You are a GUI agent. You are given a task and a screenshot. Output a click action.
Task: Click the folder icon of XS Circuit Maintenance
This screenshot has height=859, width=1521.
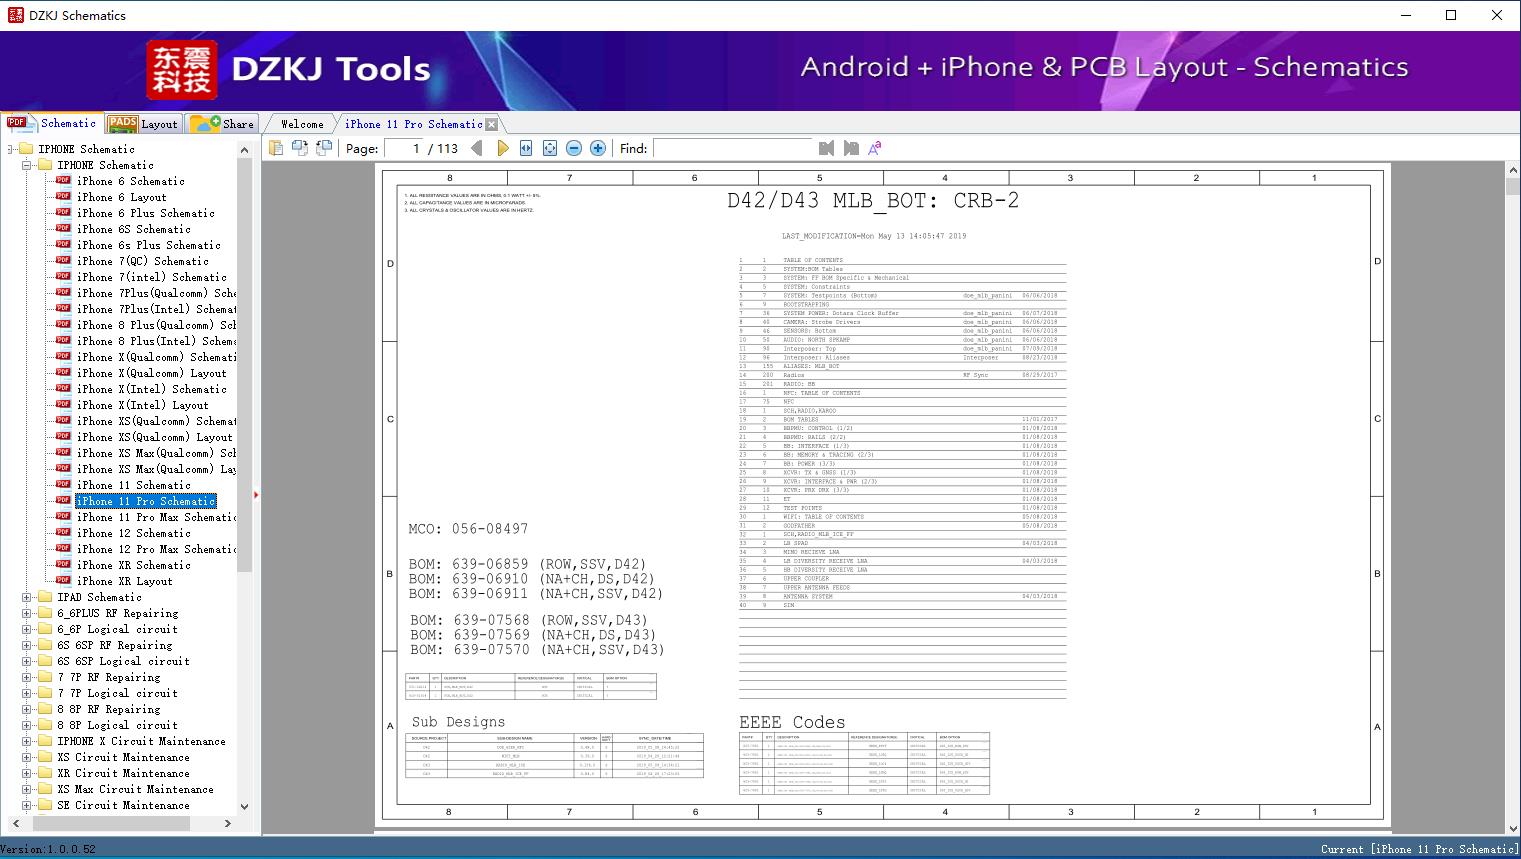click(x=45, y=757)
